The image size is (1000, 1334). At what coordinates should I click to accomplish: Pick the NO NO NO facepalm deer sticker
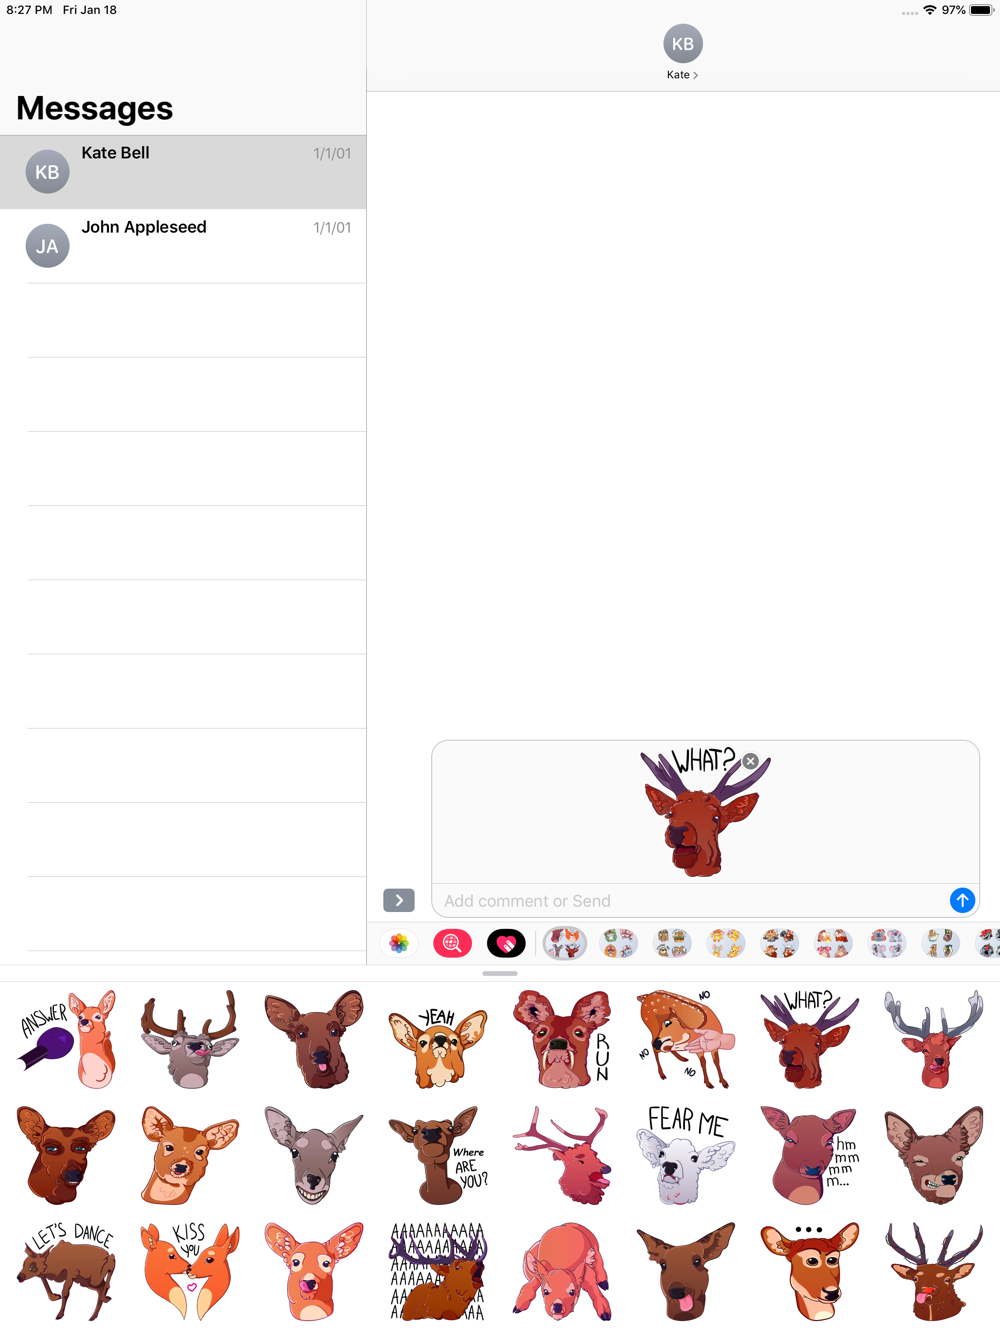(686, 1040)
